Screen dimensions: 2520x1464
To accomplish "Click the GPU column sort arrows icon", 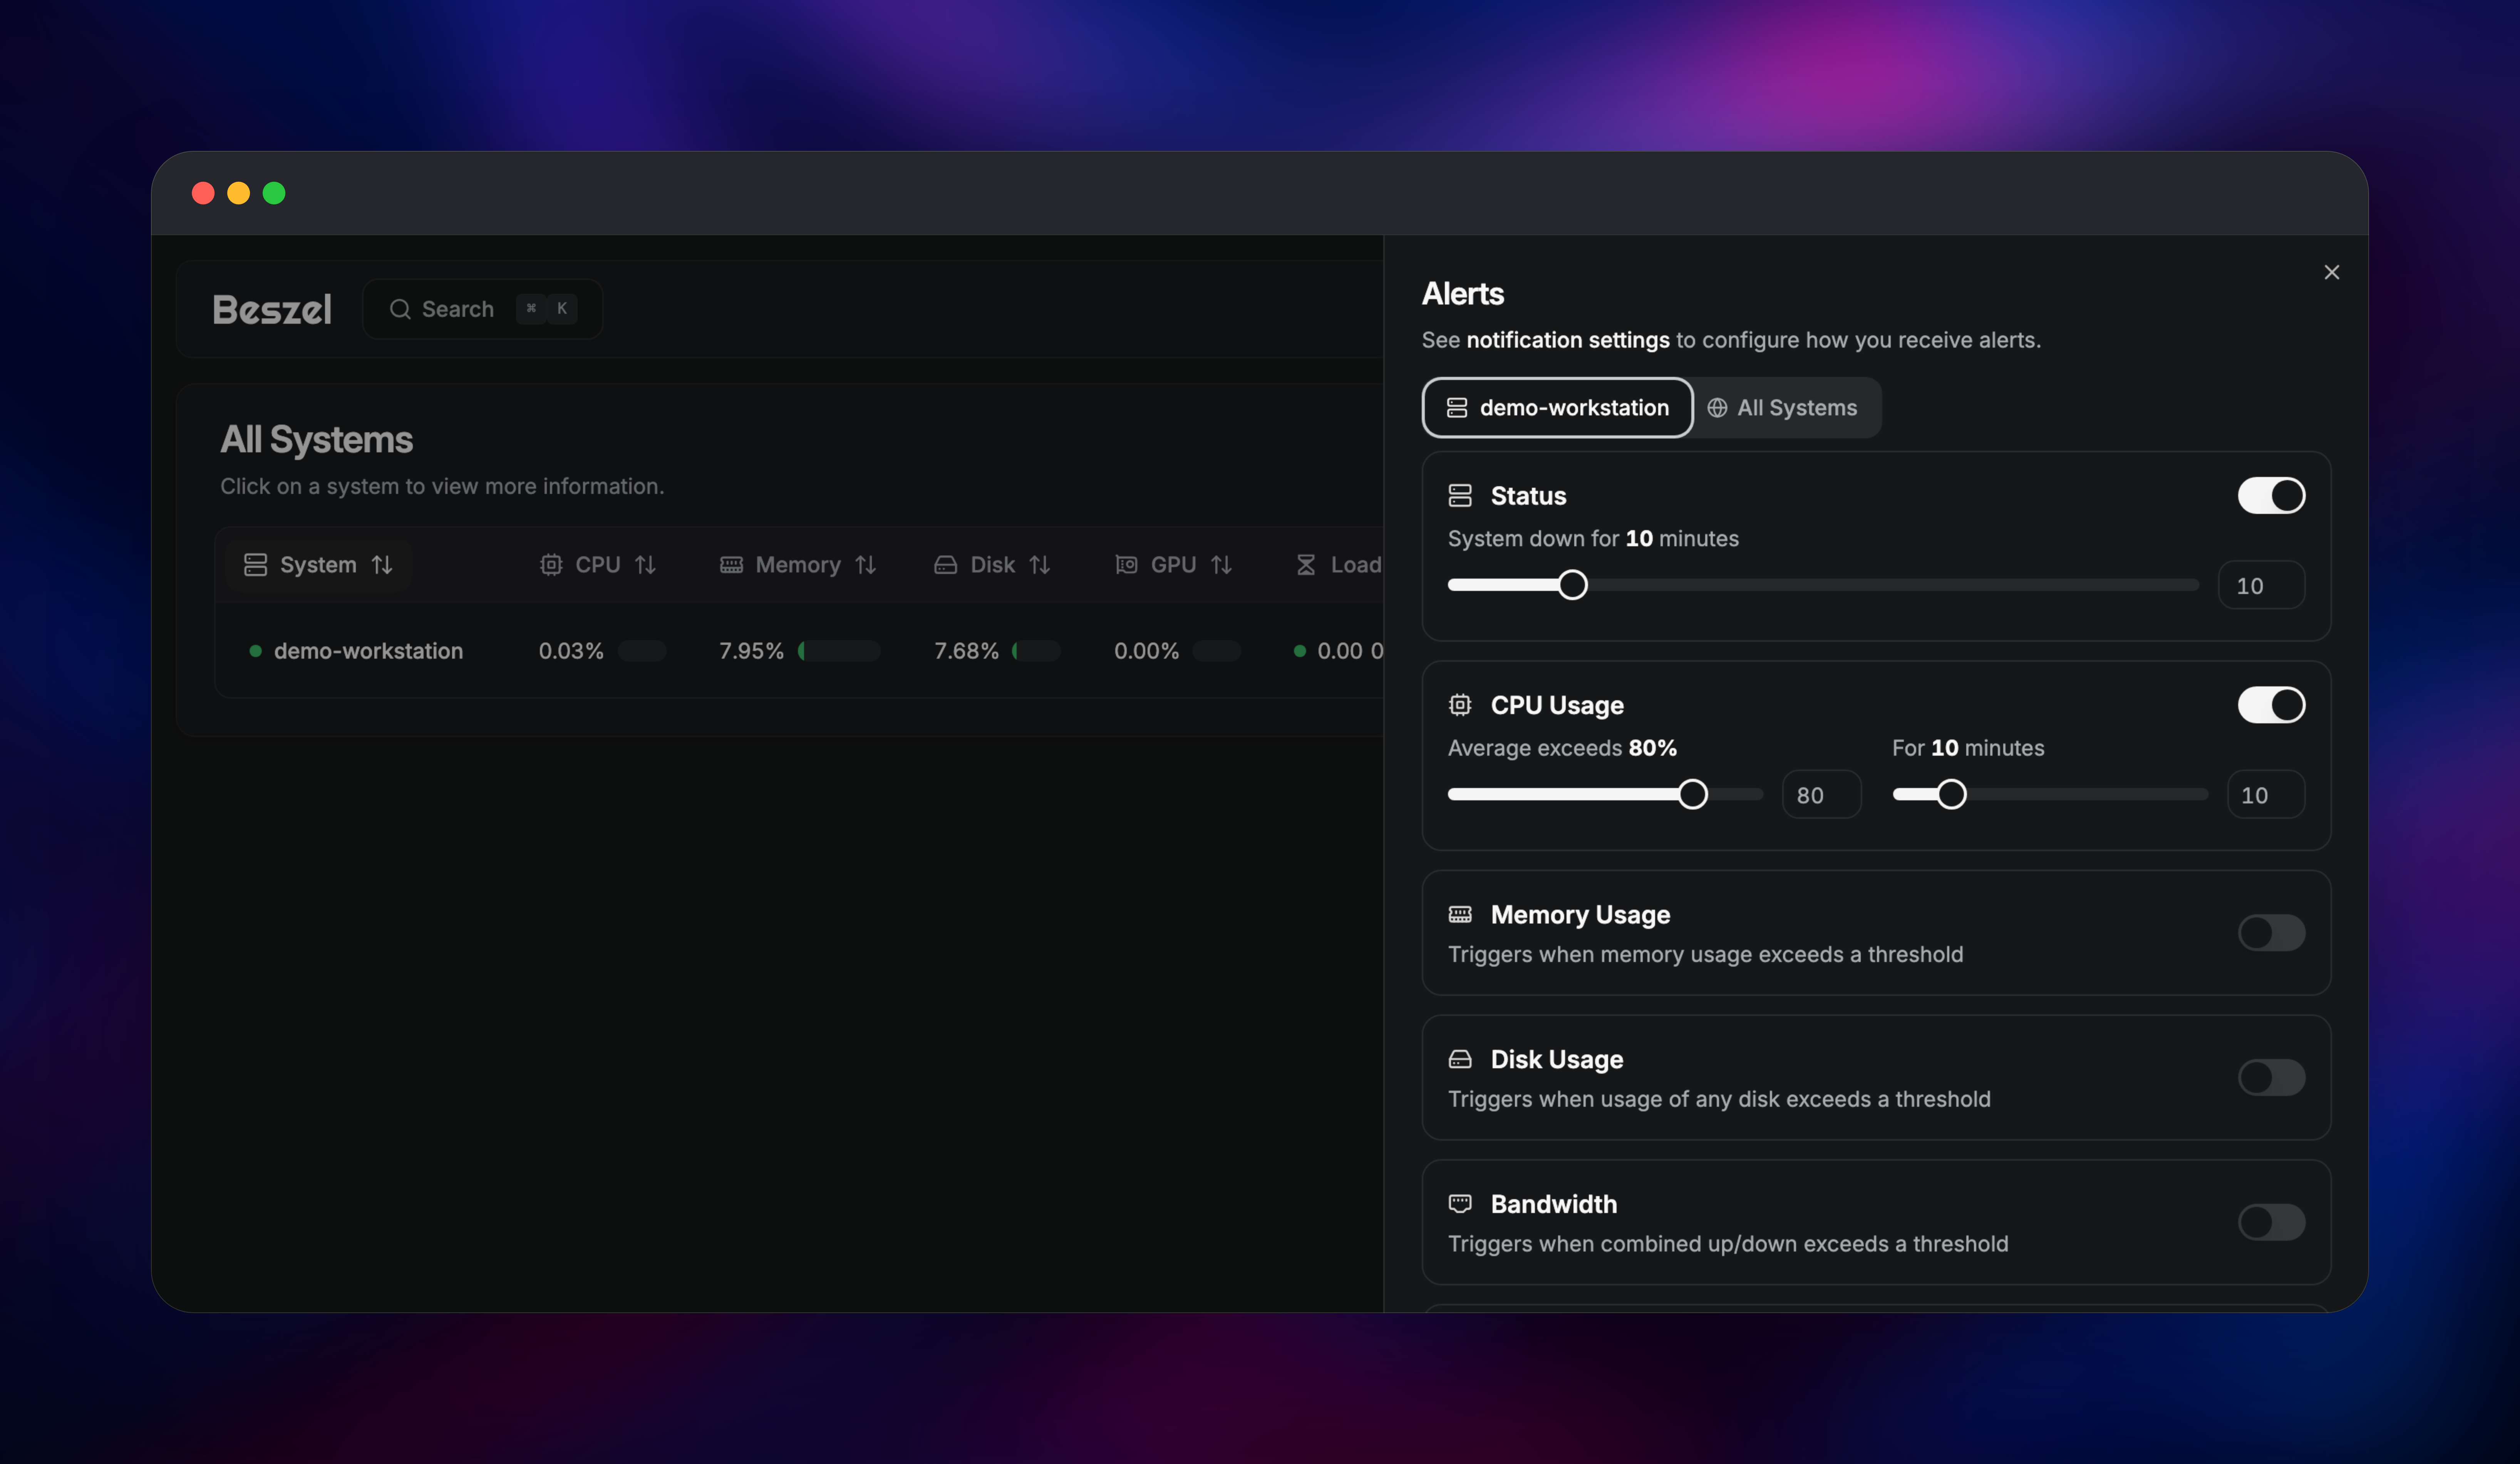I will pyautogui.click(x=1221, y=565).
